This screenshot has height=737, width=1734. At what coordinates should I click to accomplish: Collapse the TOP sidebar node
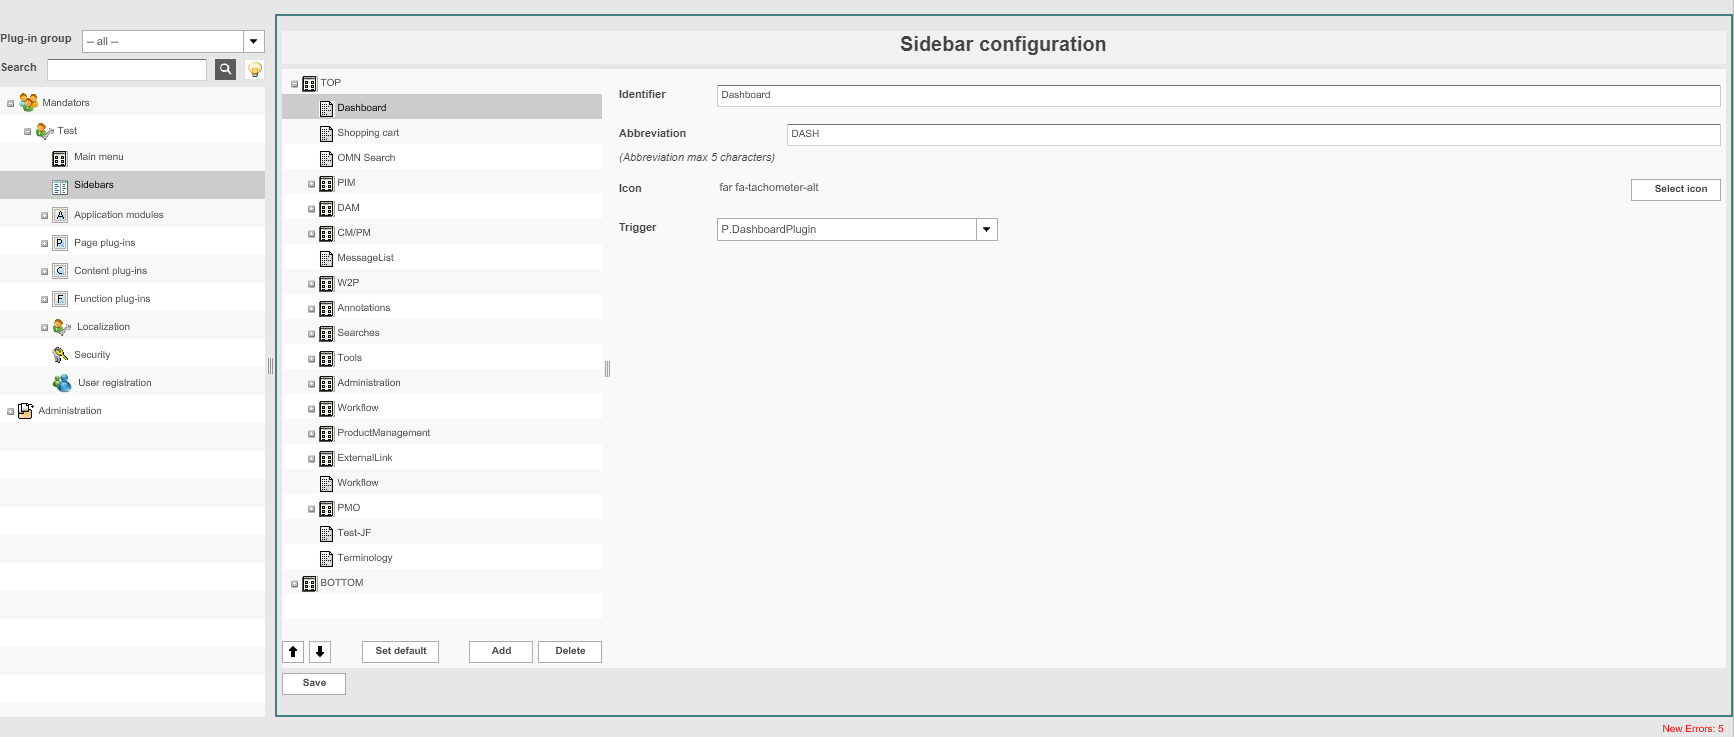coord(295,85)
